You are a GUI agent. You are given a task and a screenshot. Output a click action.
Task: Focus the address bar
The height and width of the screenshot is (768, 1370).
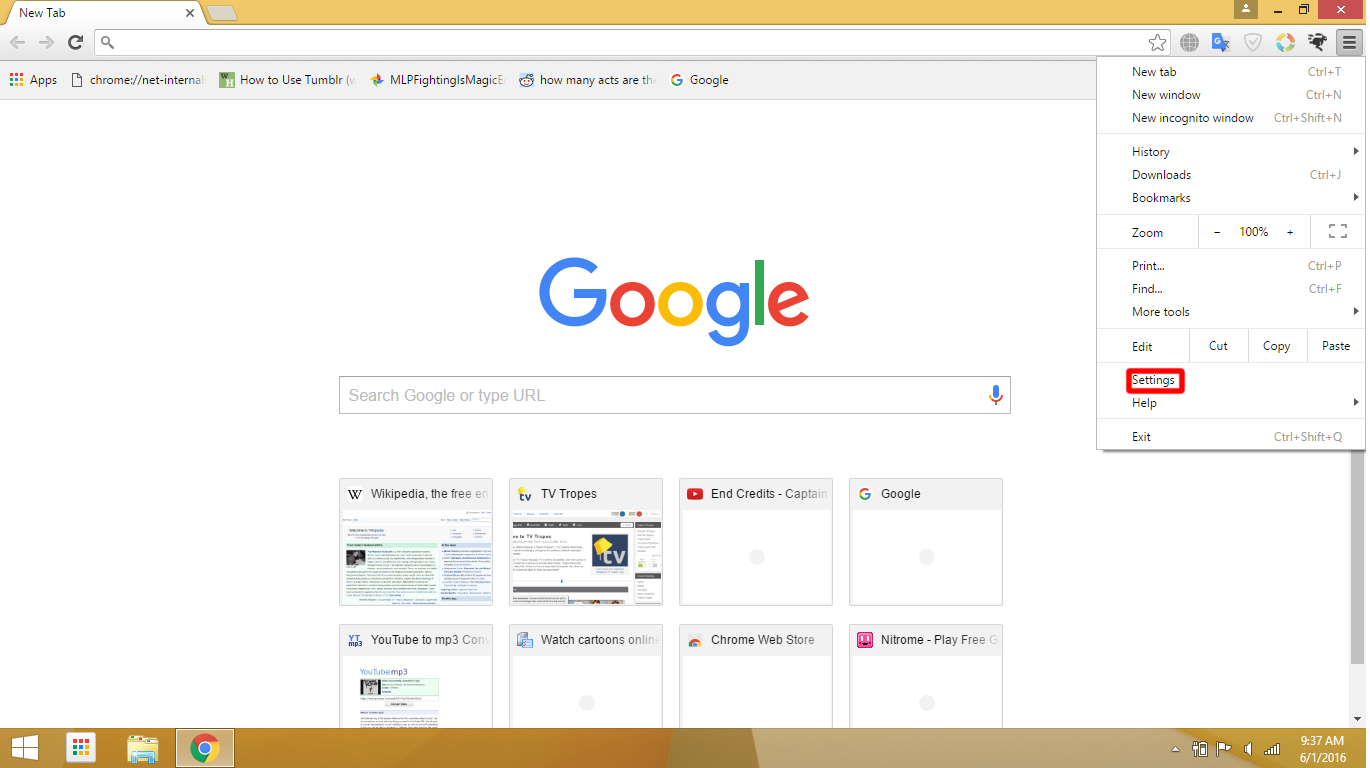(x=632, y=42)
